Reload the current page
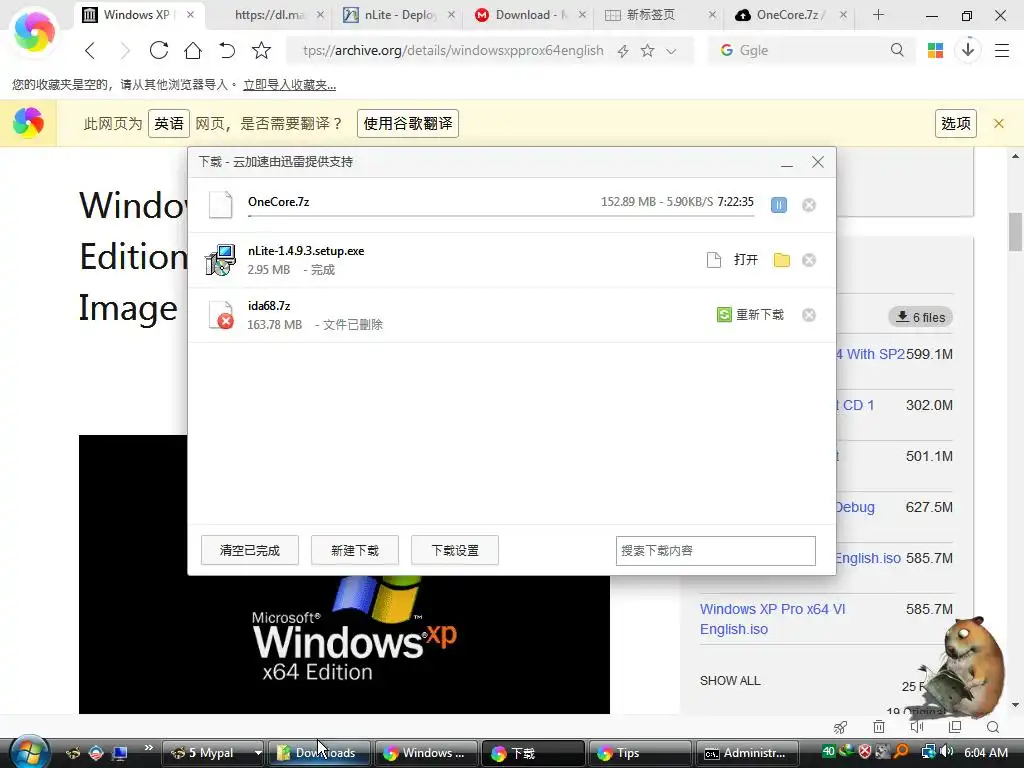 tap(159, 50)
